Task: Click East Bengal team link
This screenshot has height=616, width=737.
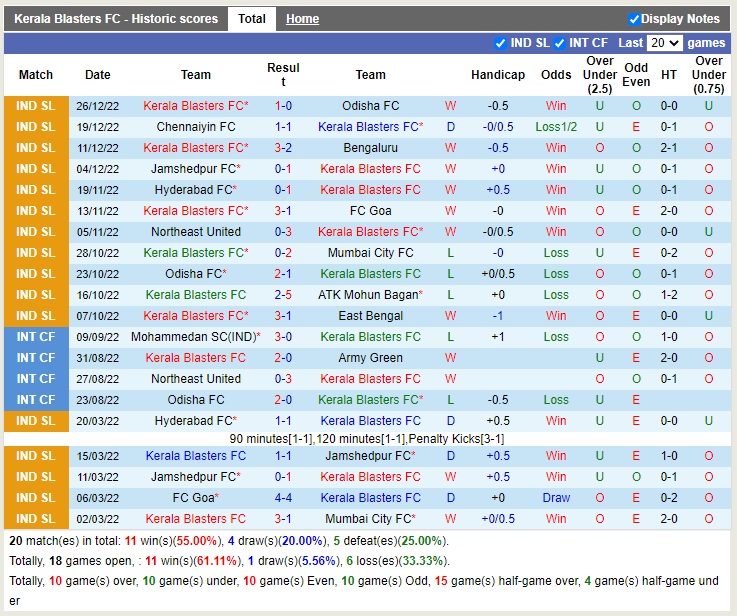Action: 370,316
